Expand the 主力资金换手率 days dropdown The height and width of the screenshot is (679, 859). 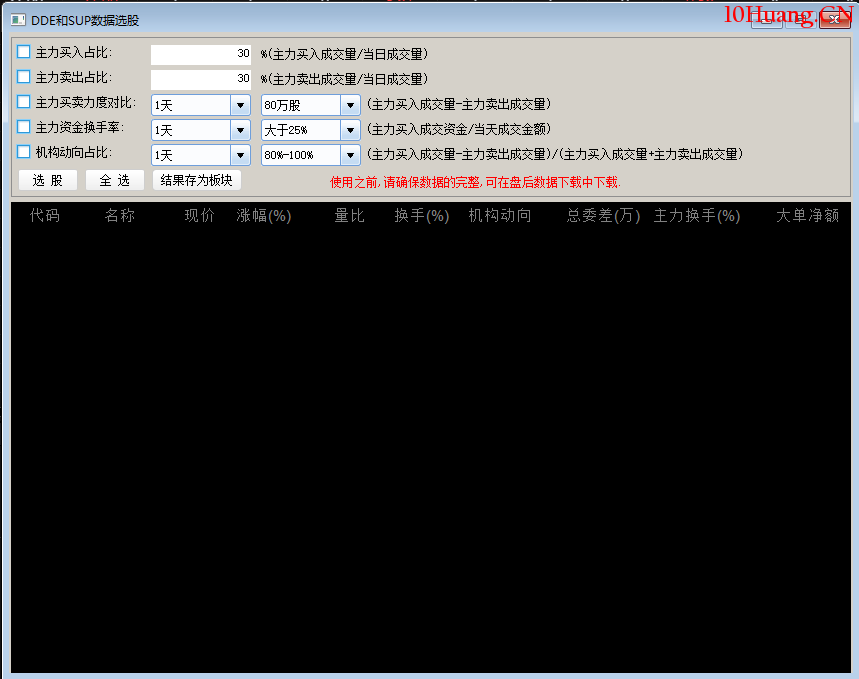point(240,130)
